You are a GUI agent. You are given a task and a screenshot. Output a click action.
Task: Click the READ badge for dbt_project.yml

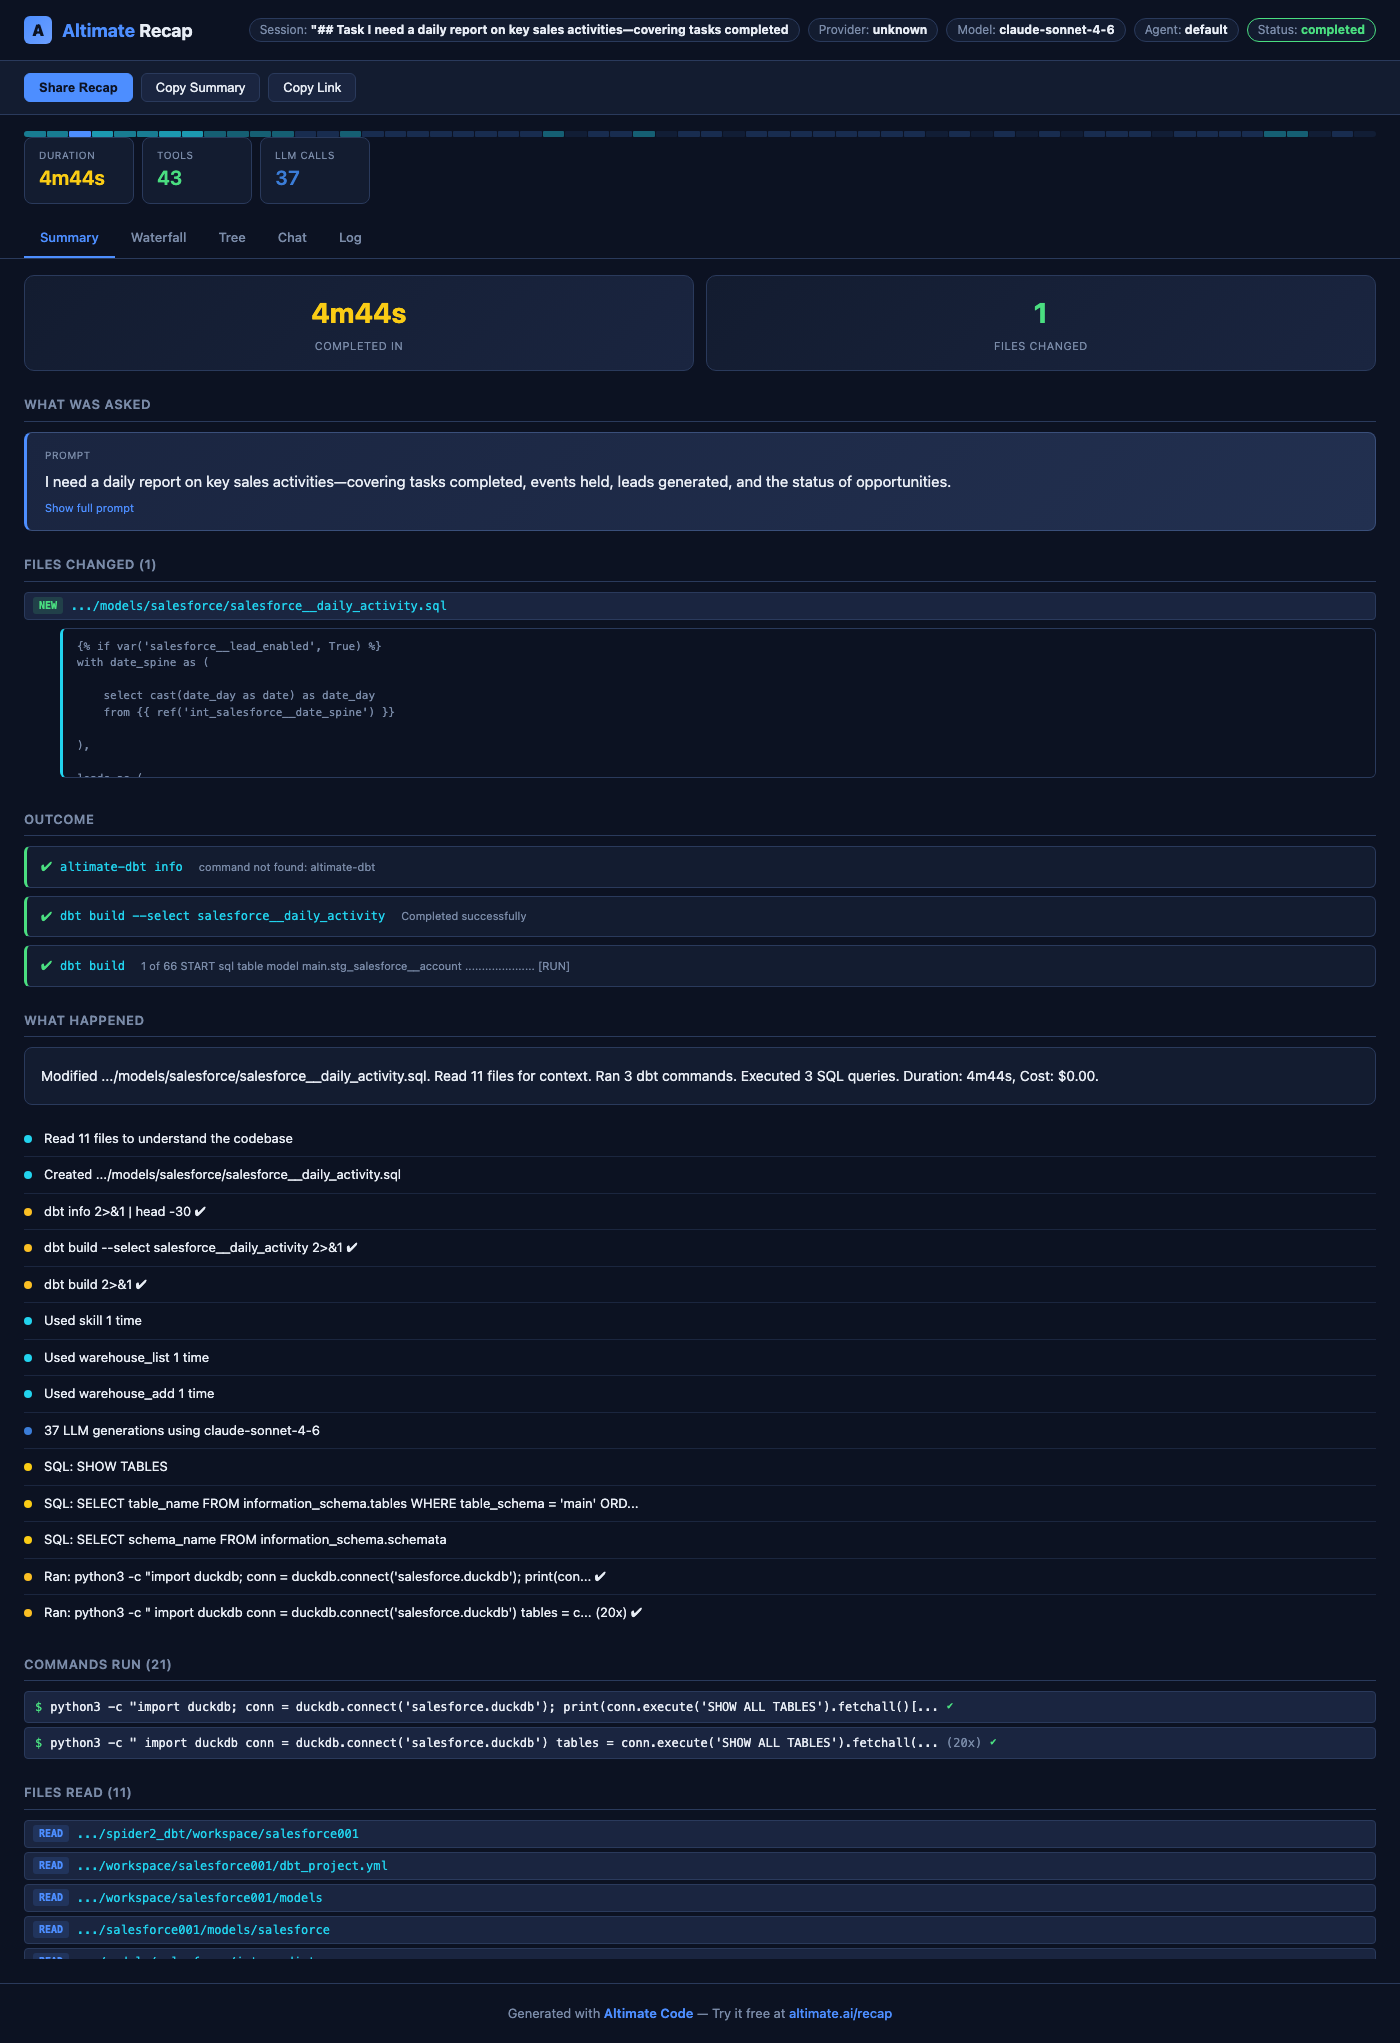coord(50,1866)
